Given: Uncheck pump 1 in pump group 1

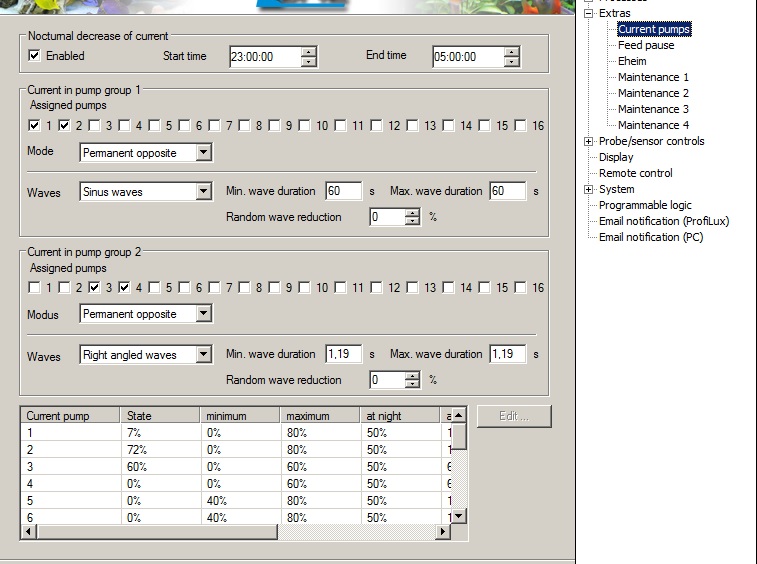Looking at the screenshot, I should (x=35, y=125).
